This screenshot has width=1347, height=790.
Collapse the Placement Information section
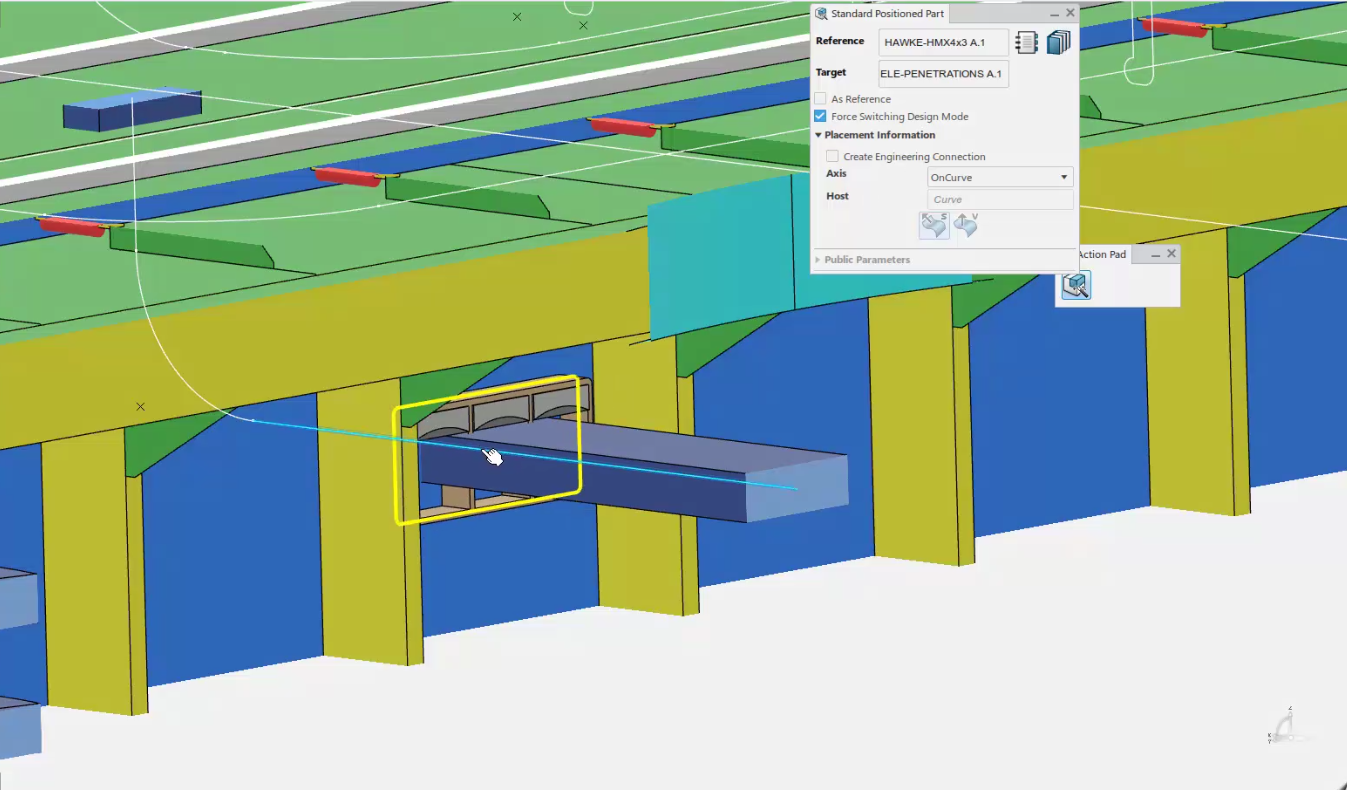818,135
